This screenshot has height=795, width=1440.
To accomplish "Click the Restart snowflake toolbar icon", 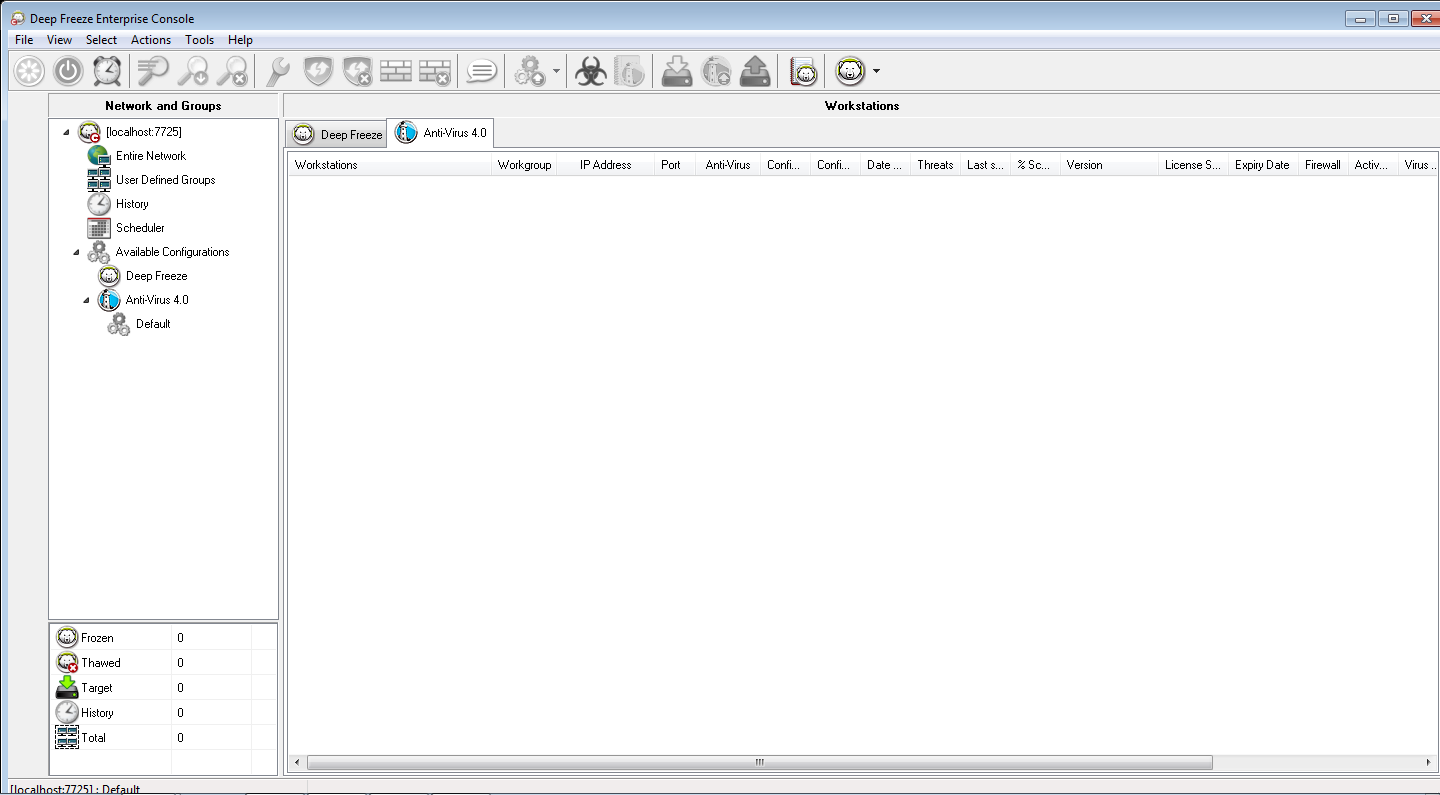I will click(29, 71).
